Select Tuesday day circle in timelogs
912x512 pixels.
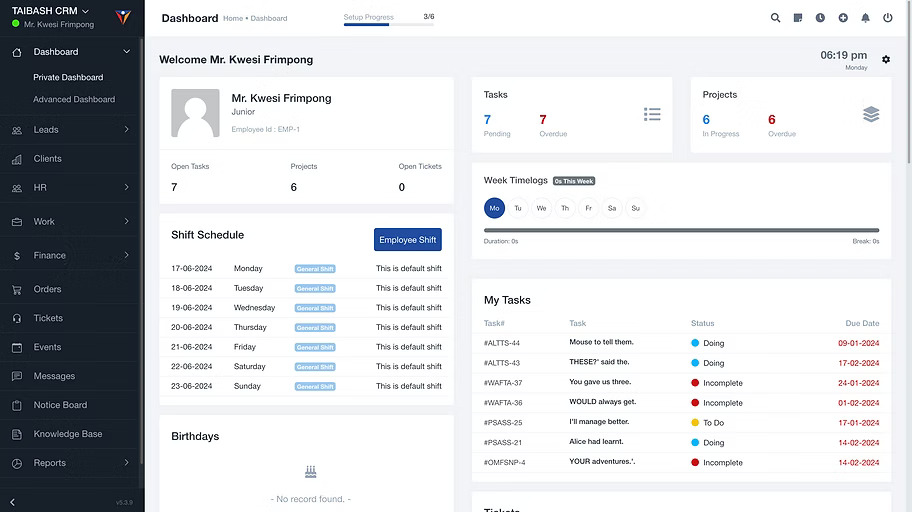[x=518, y=208]
